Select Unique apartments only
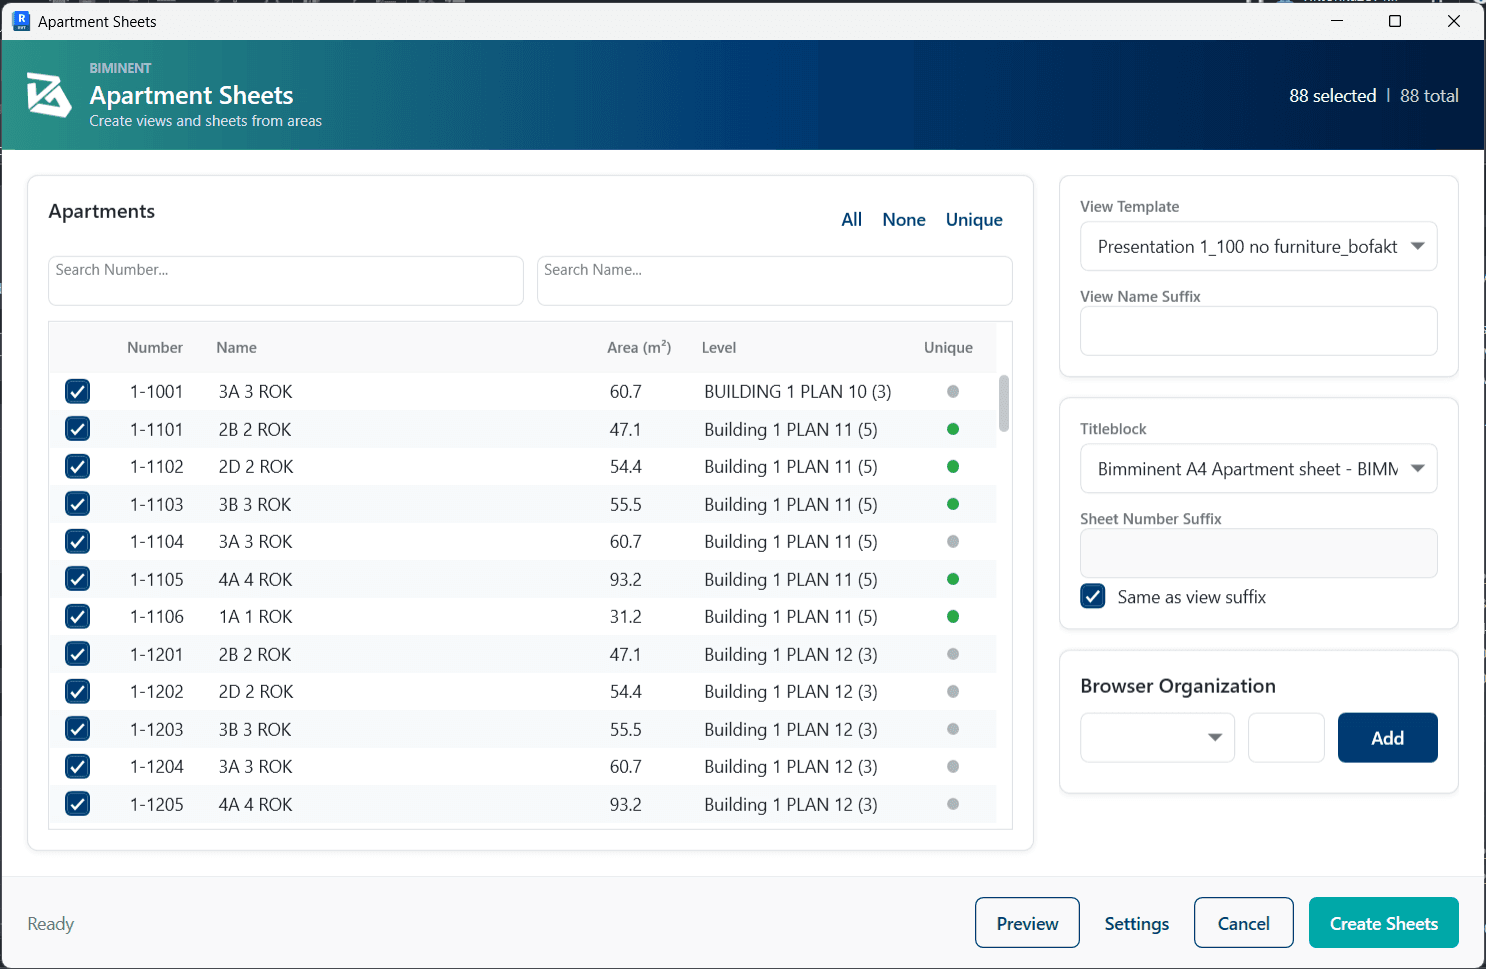1486x969 pixels. tap(974, 219)
